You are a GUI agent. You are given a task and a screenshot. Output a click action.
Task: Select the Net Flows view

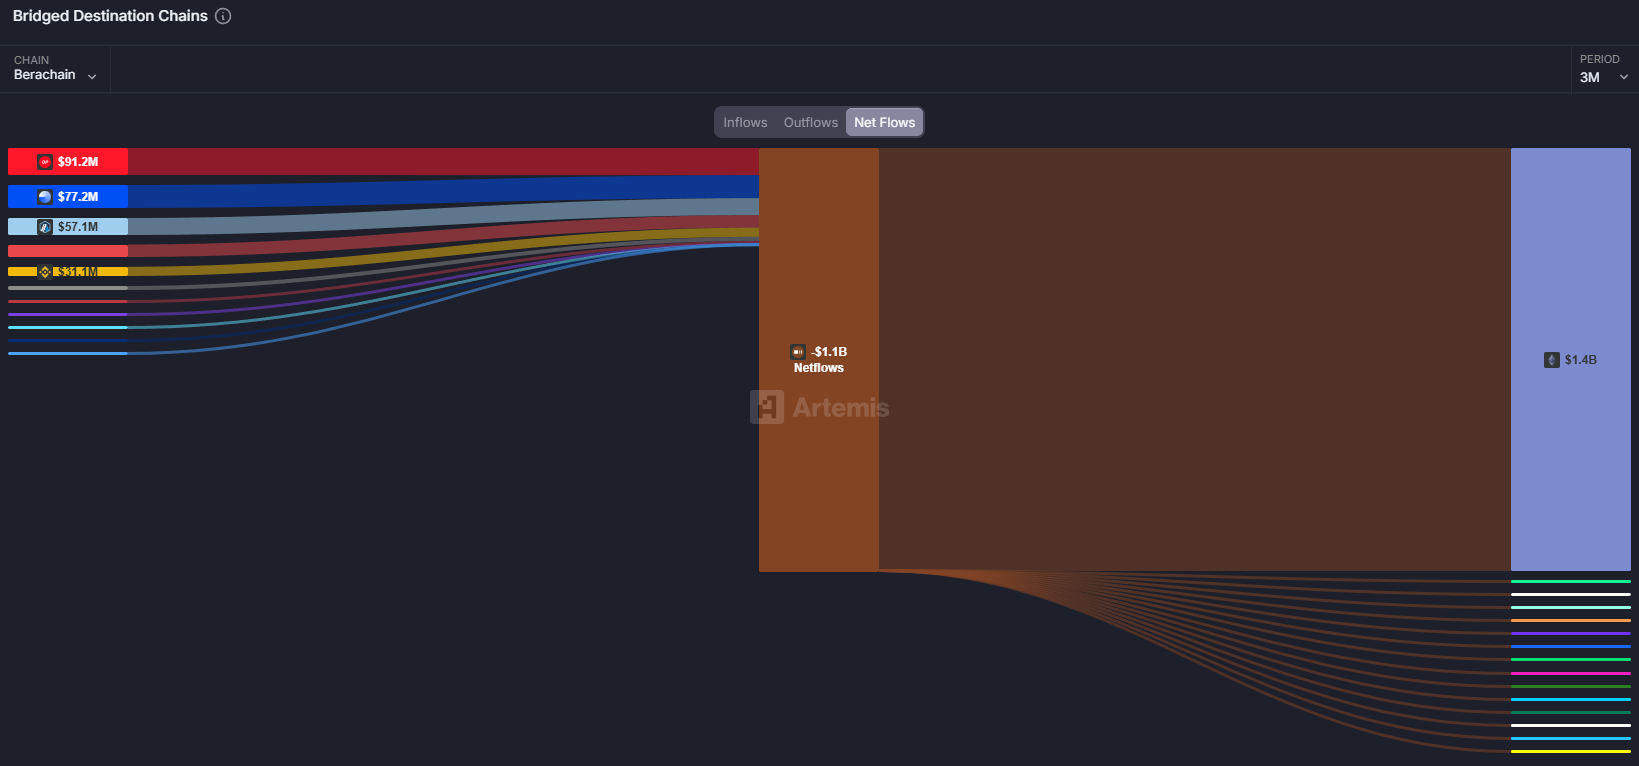pyautogui.click(x=884, y=122)
